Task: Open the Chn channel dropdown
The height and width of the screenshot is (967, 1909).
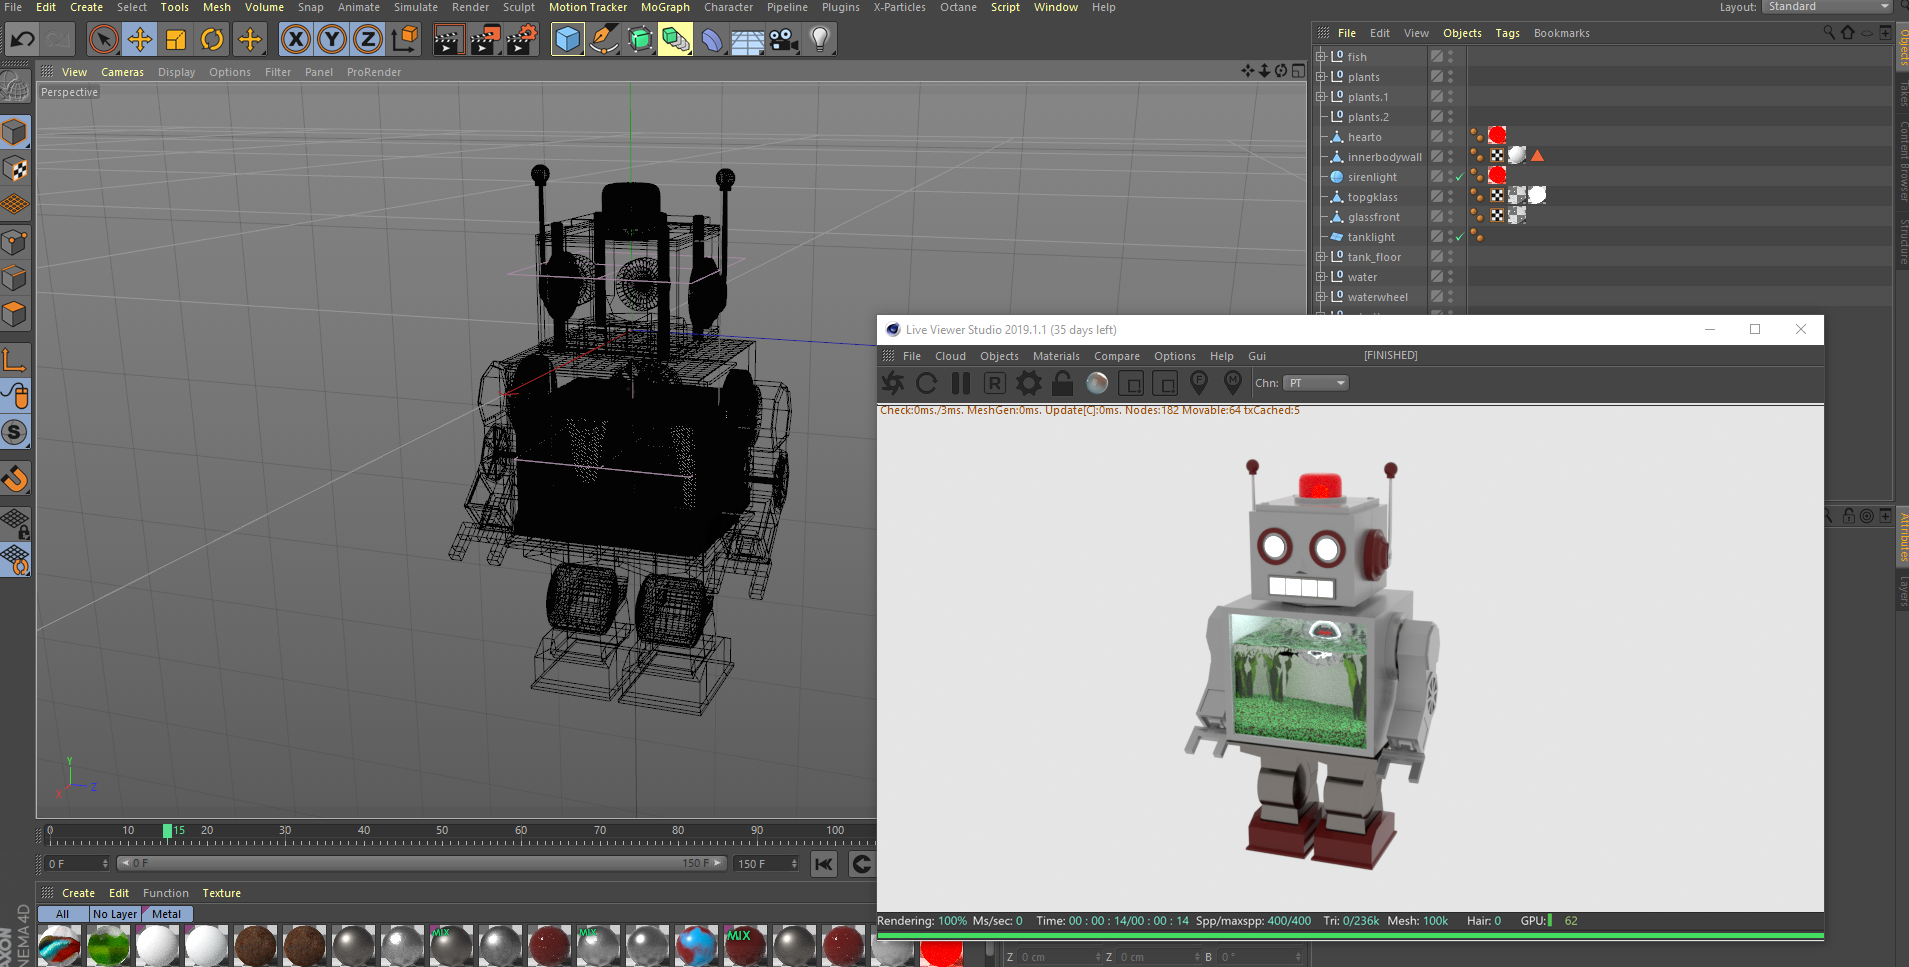Action: (1316, 383)
